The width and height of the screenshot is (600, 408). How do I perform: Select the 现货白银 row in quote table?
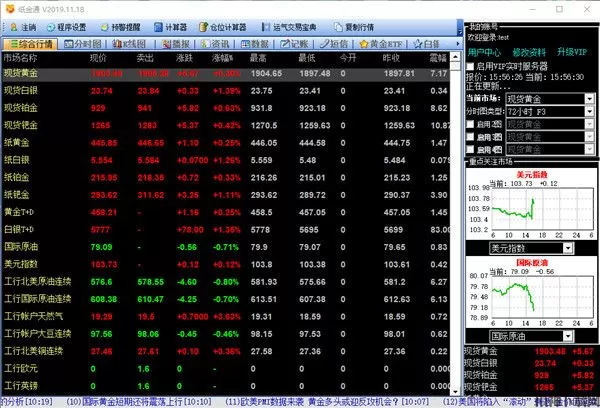point(226,91)
